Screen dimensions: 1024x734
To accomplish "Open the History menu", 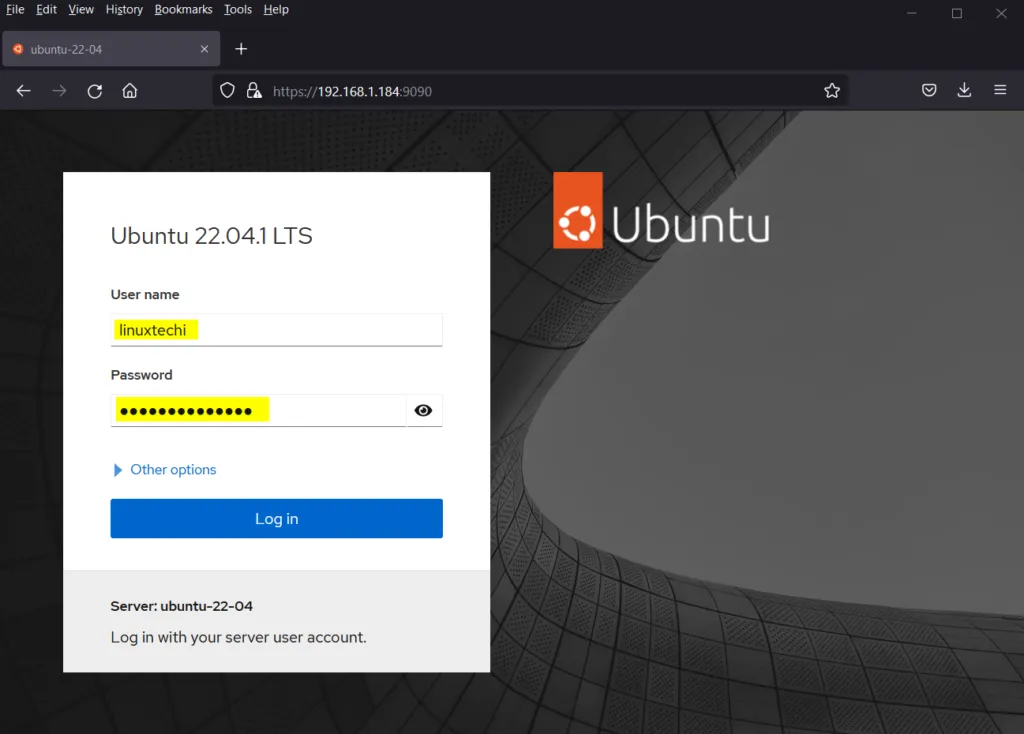I will [124, 10].
